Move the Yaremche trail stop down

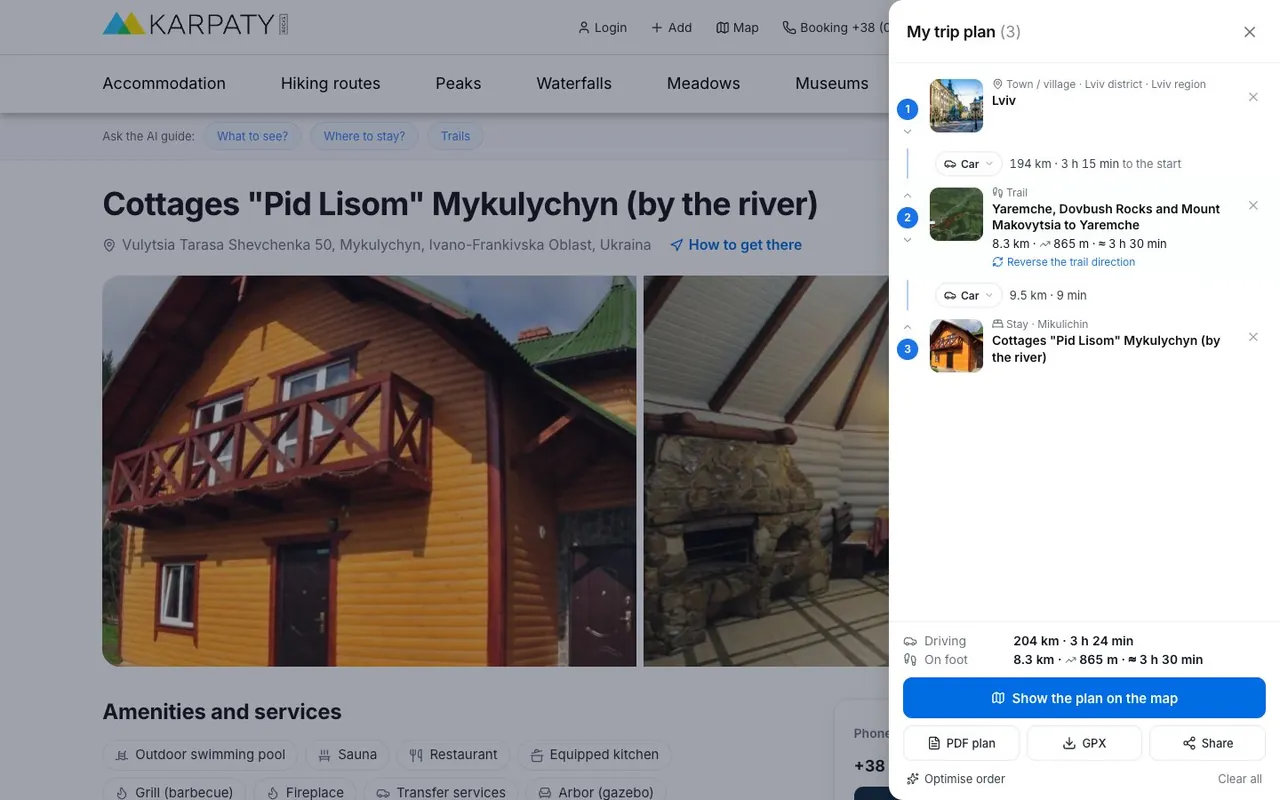907,240
